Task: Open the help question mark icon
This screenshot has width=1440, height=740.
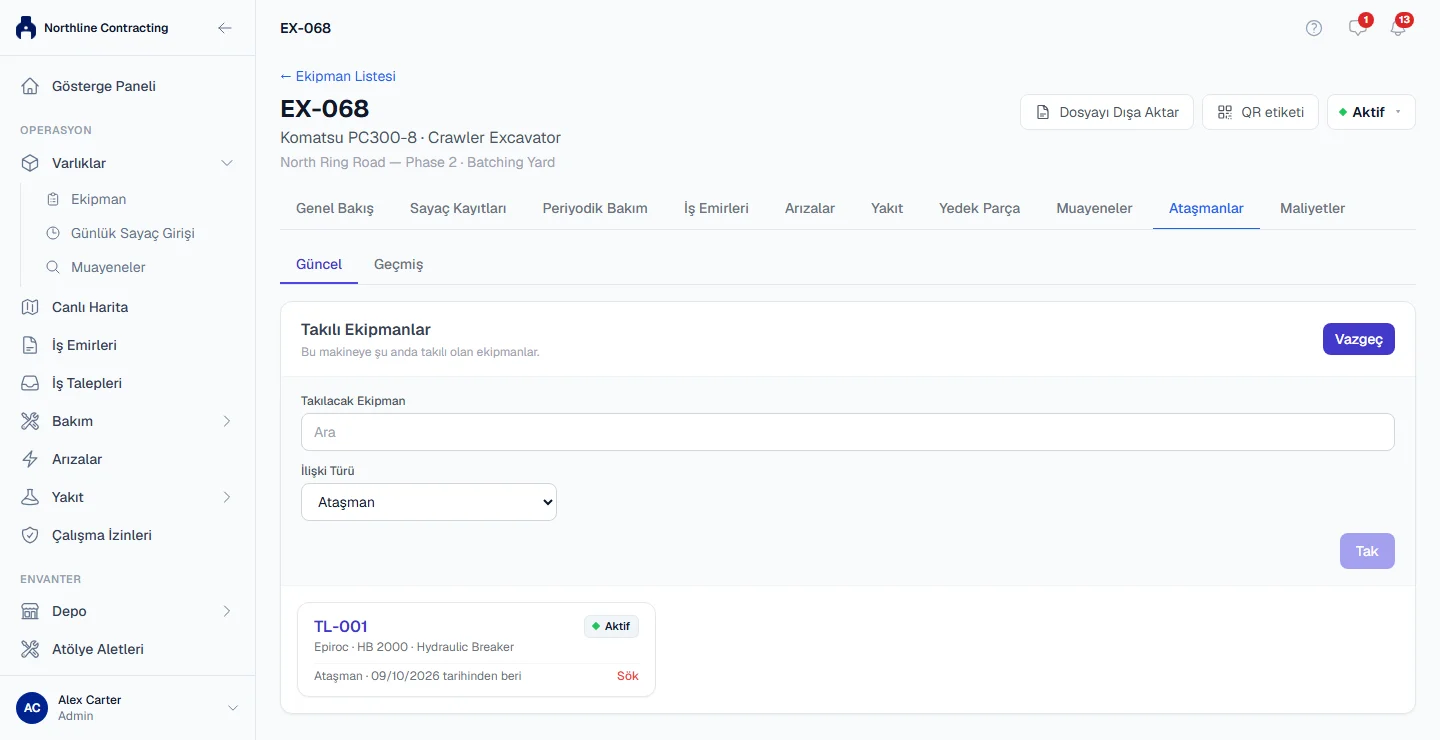Action: coord(1314,28)
